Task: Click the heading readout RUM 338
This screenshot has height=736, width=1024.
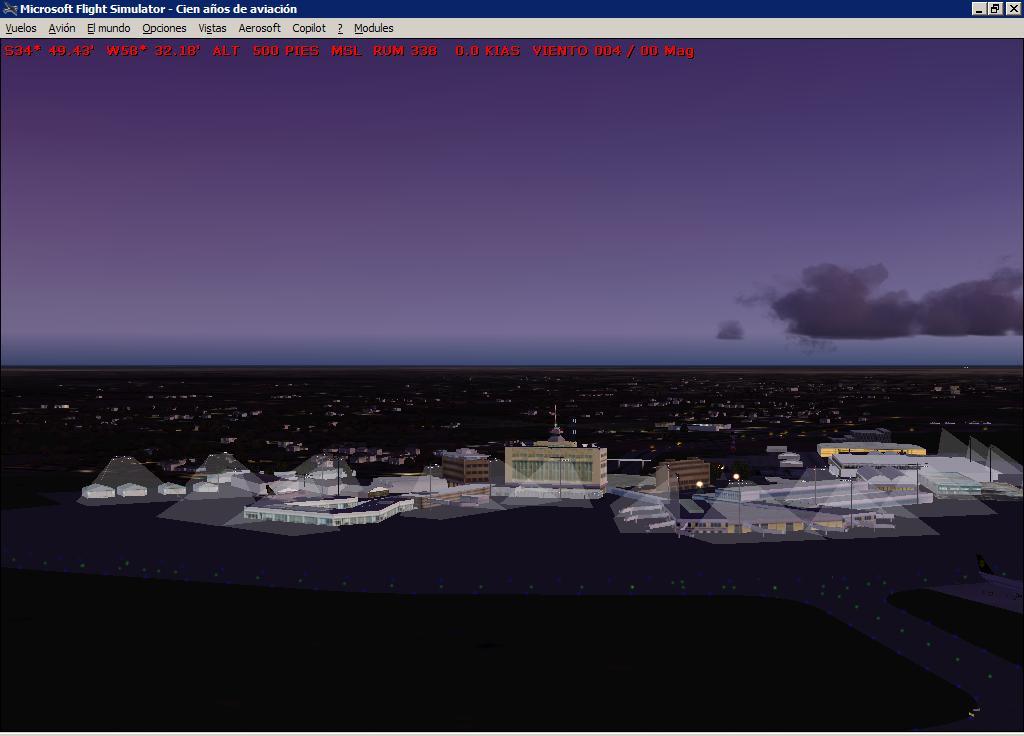Action: (405, 50)
